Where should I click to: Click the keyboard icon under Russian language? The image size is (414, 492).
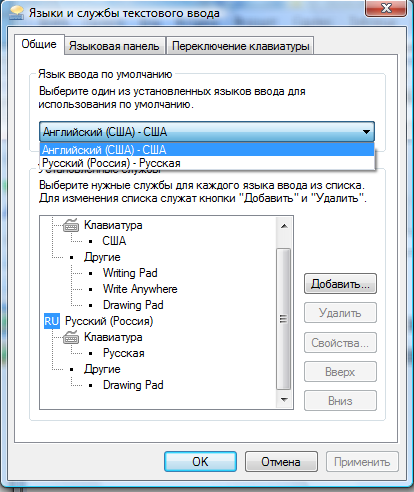tap(71, 337)
